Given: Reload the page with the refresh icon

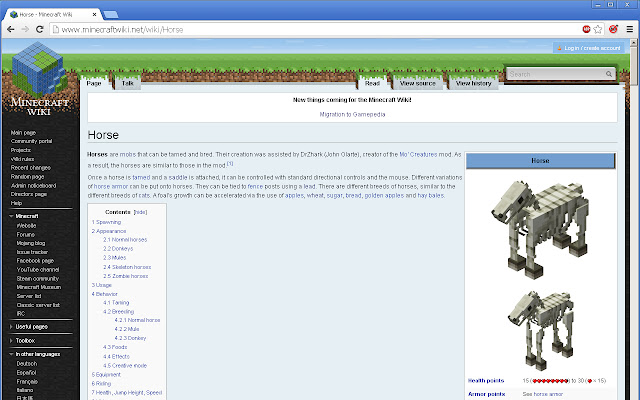Looking at the screenshot, I should click(40, 29).
